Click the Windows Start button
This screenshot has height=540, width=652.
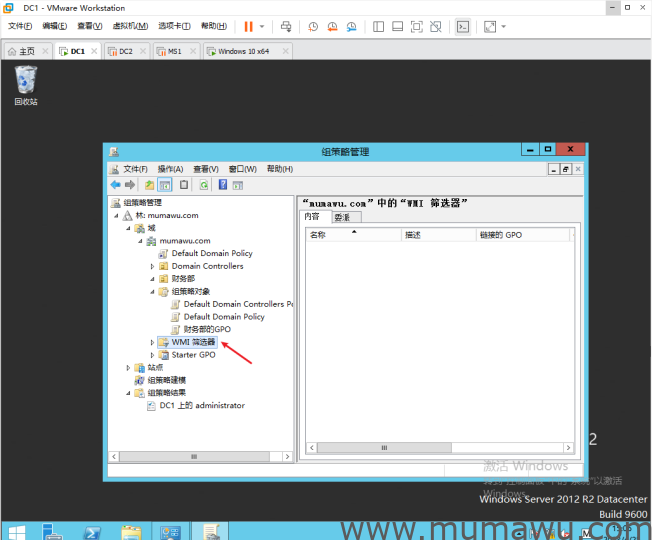pos(17,531)
